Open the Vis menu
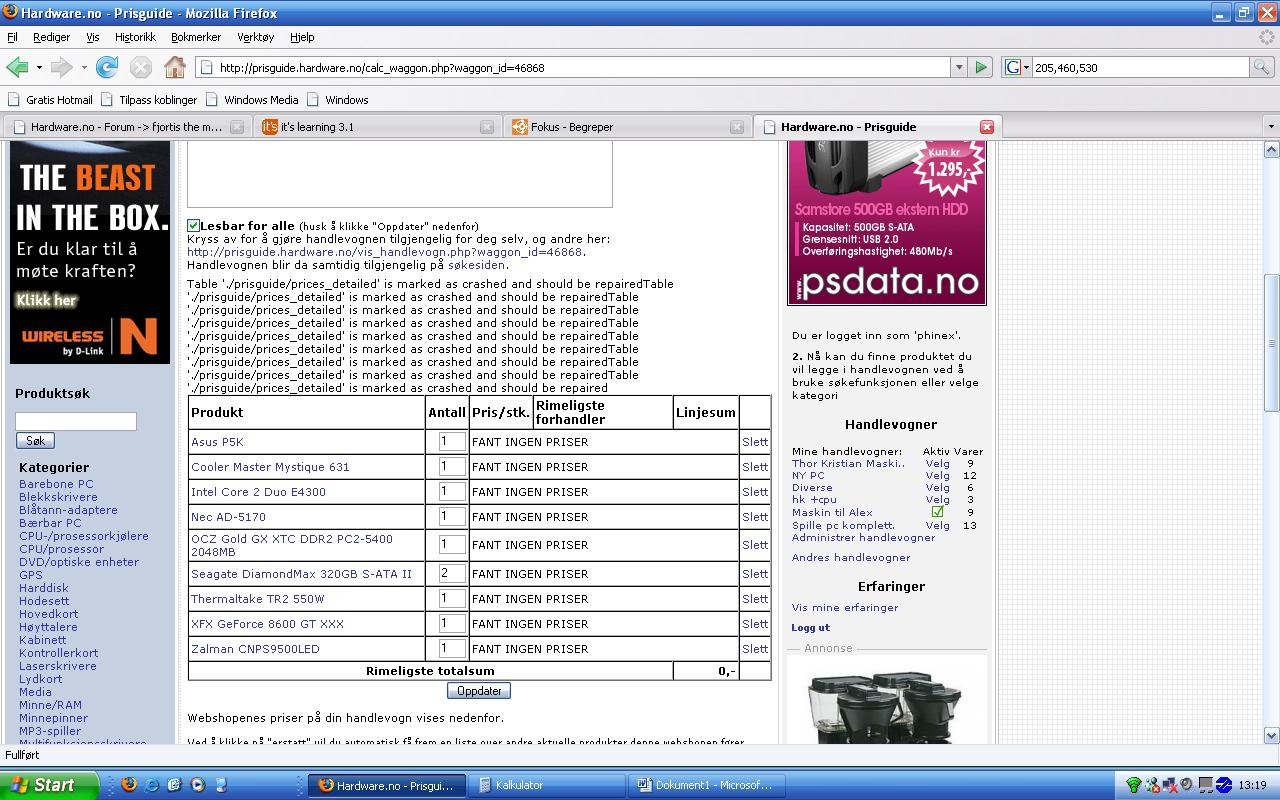Screen dimensions: 1280x800 pos(92,37)
